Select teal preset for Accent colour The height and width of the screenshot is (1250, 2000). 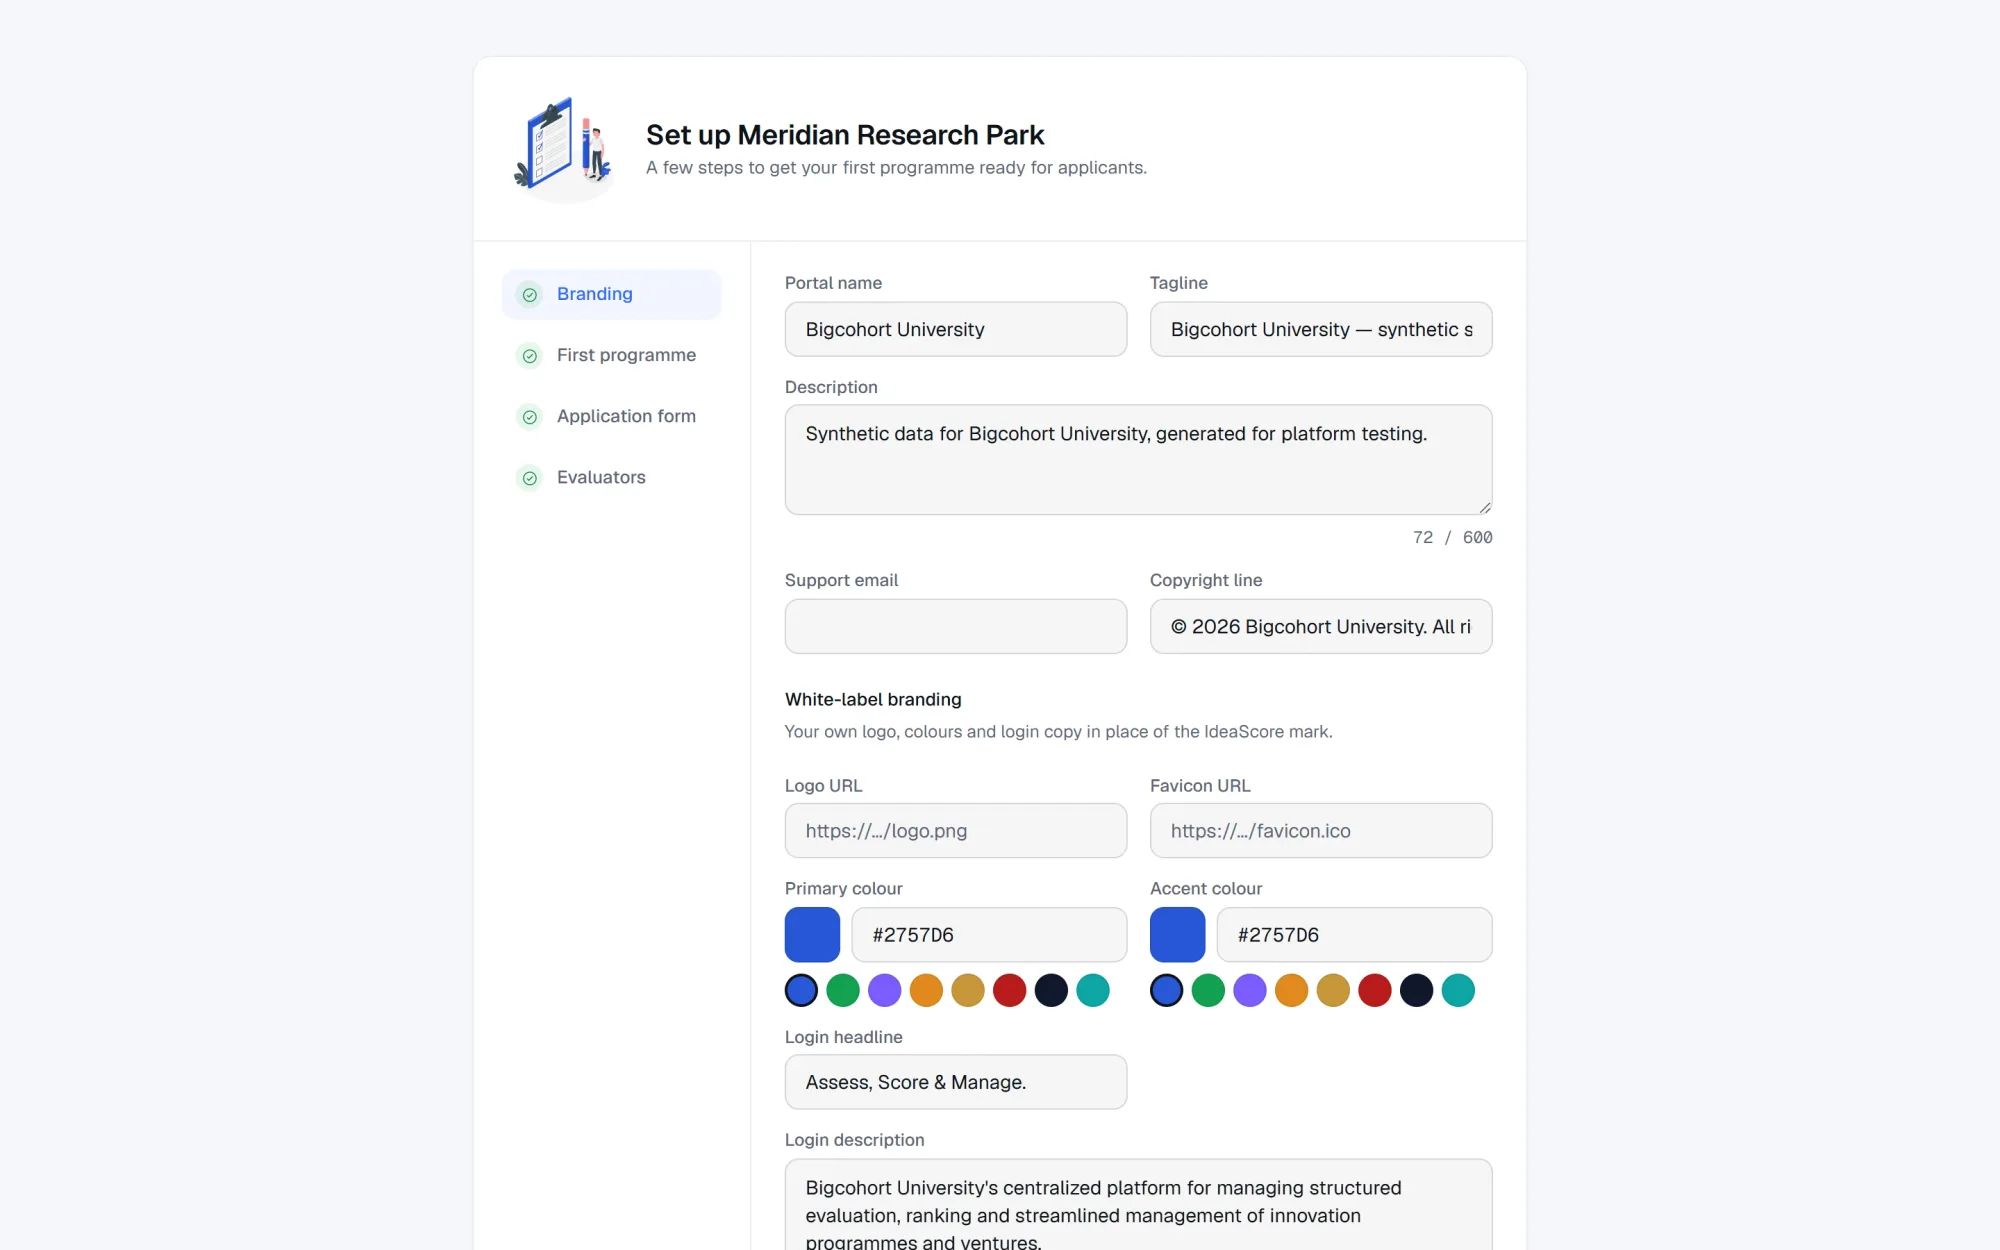pyautogui.click(x=1458, y=990)
